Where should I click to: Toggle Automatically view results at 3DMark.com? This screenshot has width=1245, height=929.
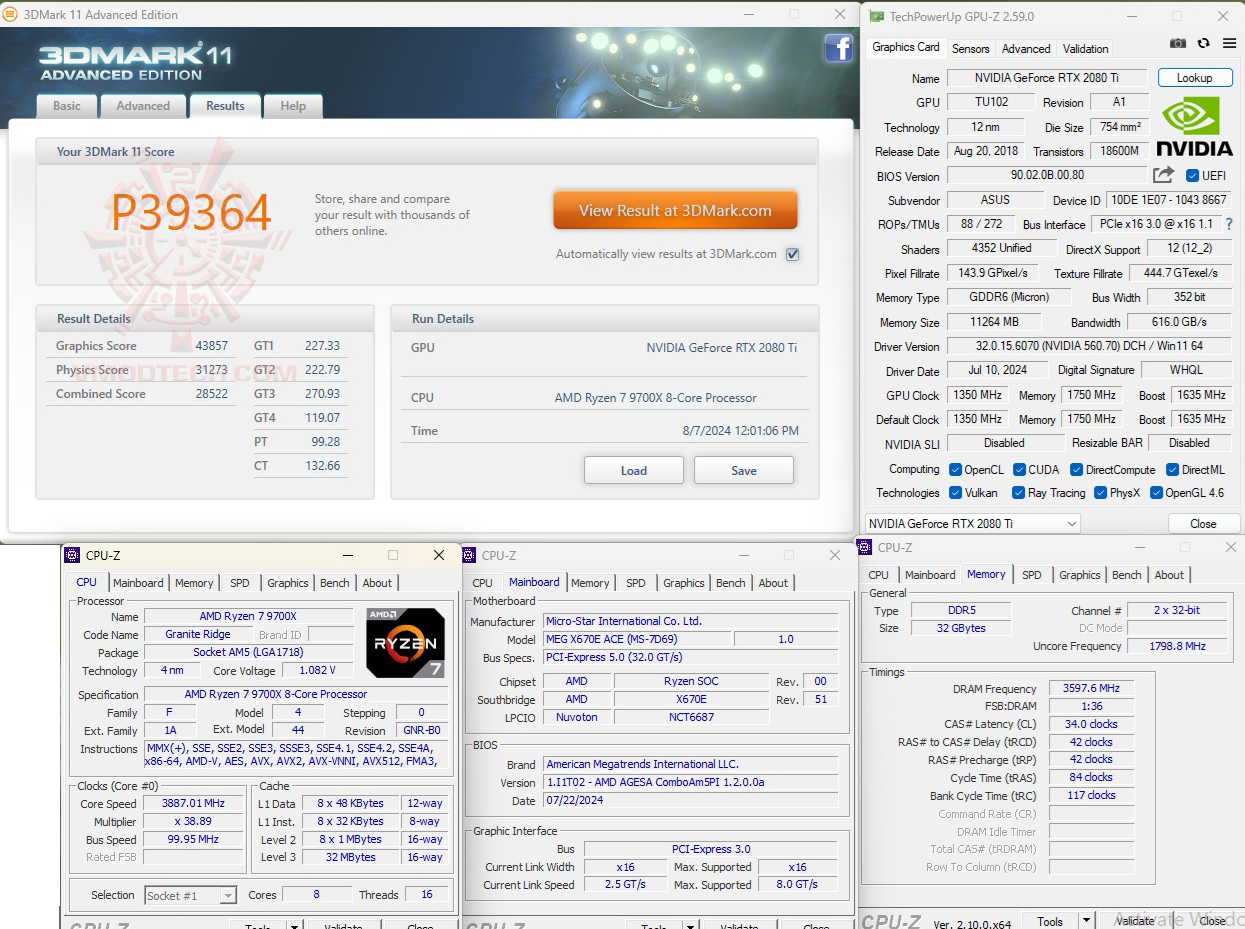792,254
